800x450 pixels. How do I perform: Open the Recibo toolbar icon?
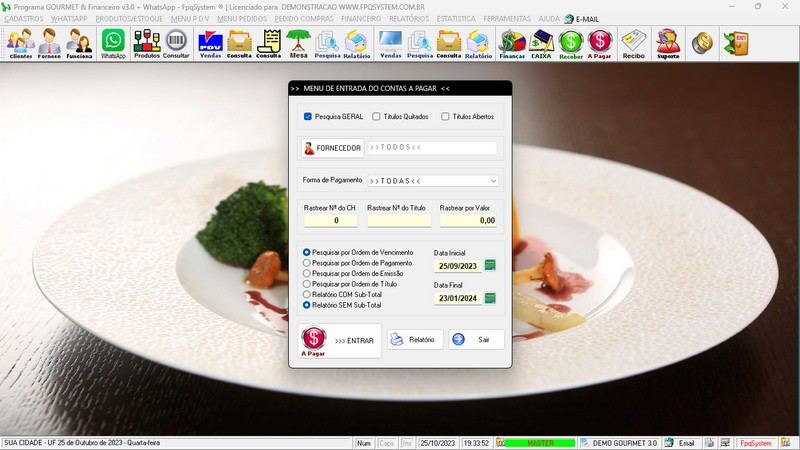[x=634, y=43]
